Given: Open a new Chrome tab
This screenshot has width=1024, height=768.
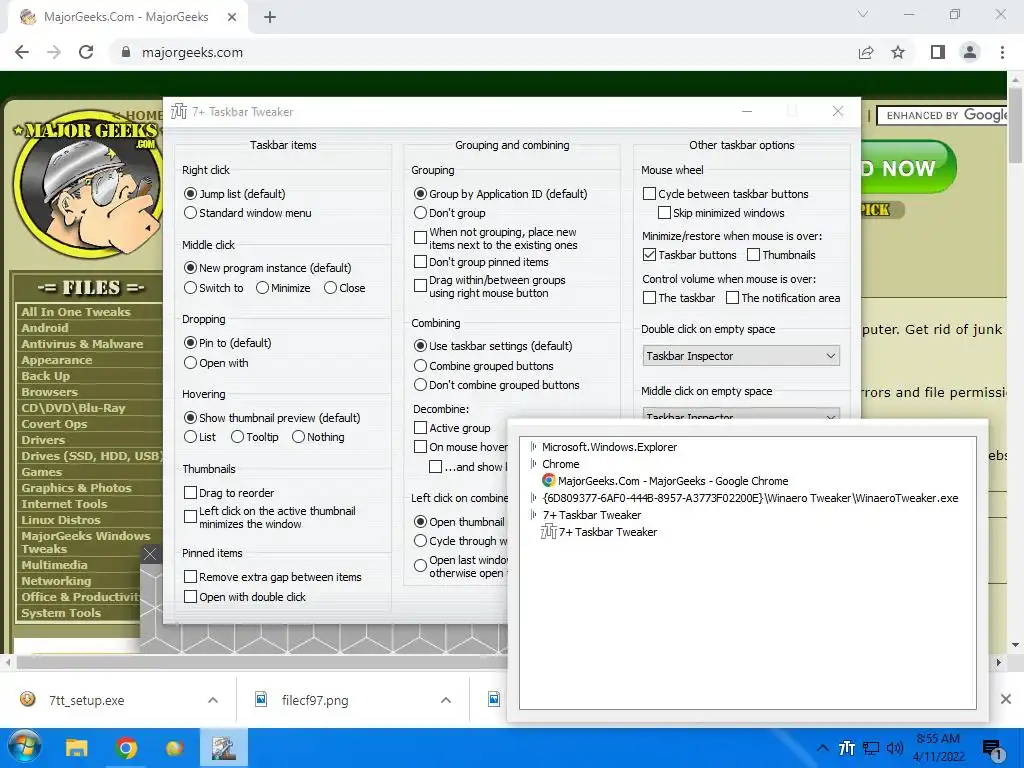Looking at the screenshot, I should 270,17.
